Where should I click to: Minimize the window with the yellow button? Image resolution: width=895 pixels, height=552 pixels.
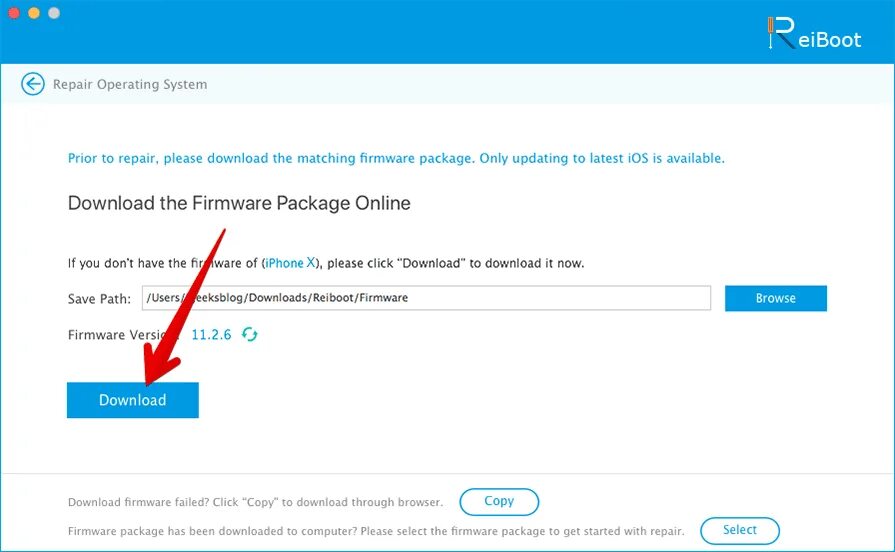pyautogui.click(x=34, y=13)
